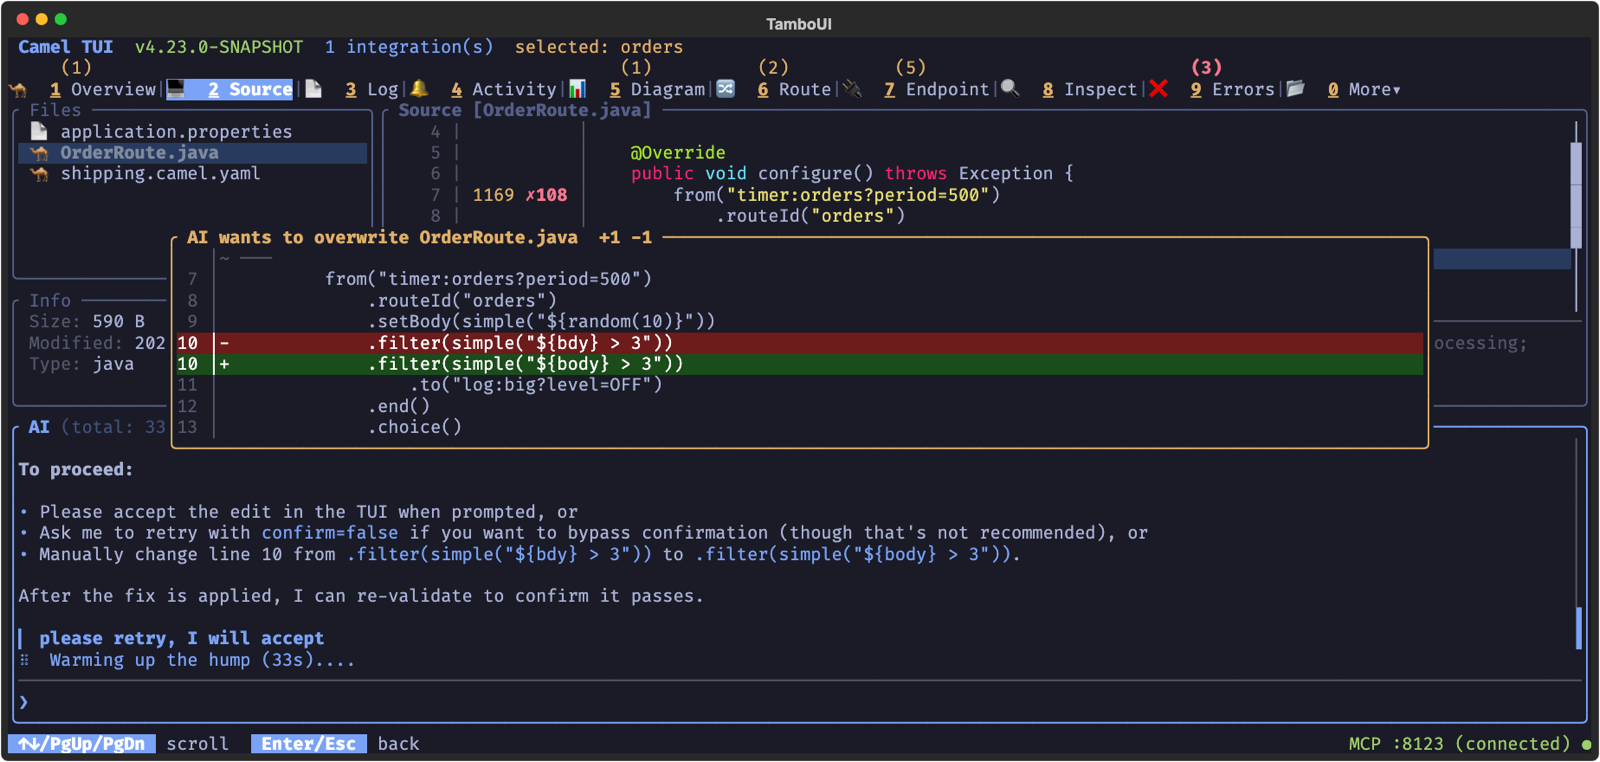Click the bell icon beside Activity tab
Screen dimensions: 1600x762
tap(420, 89)
